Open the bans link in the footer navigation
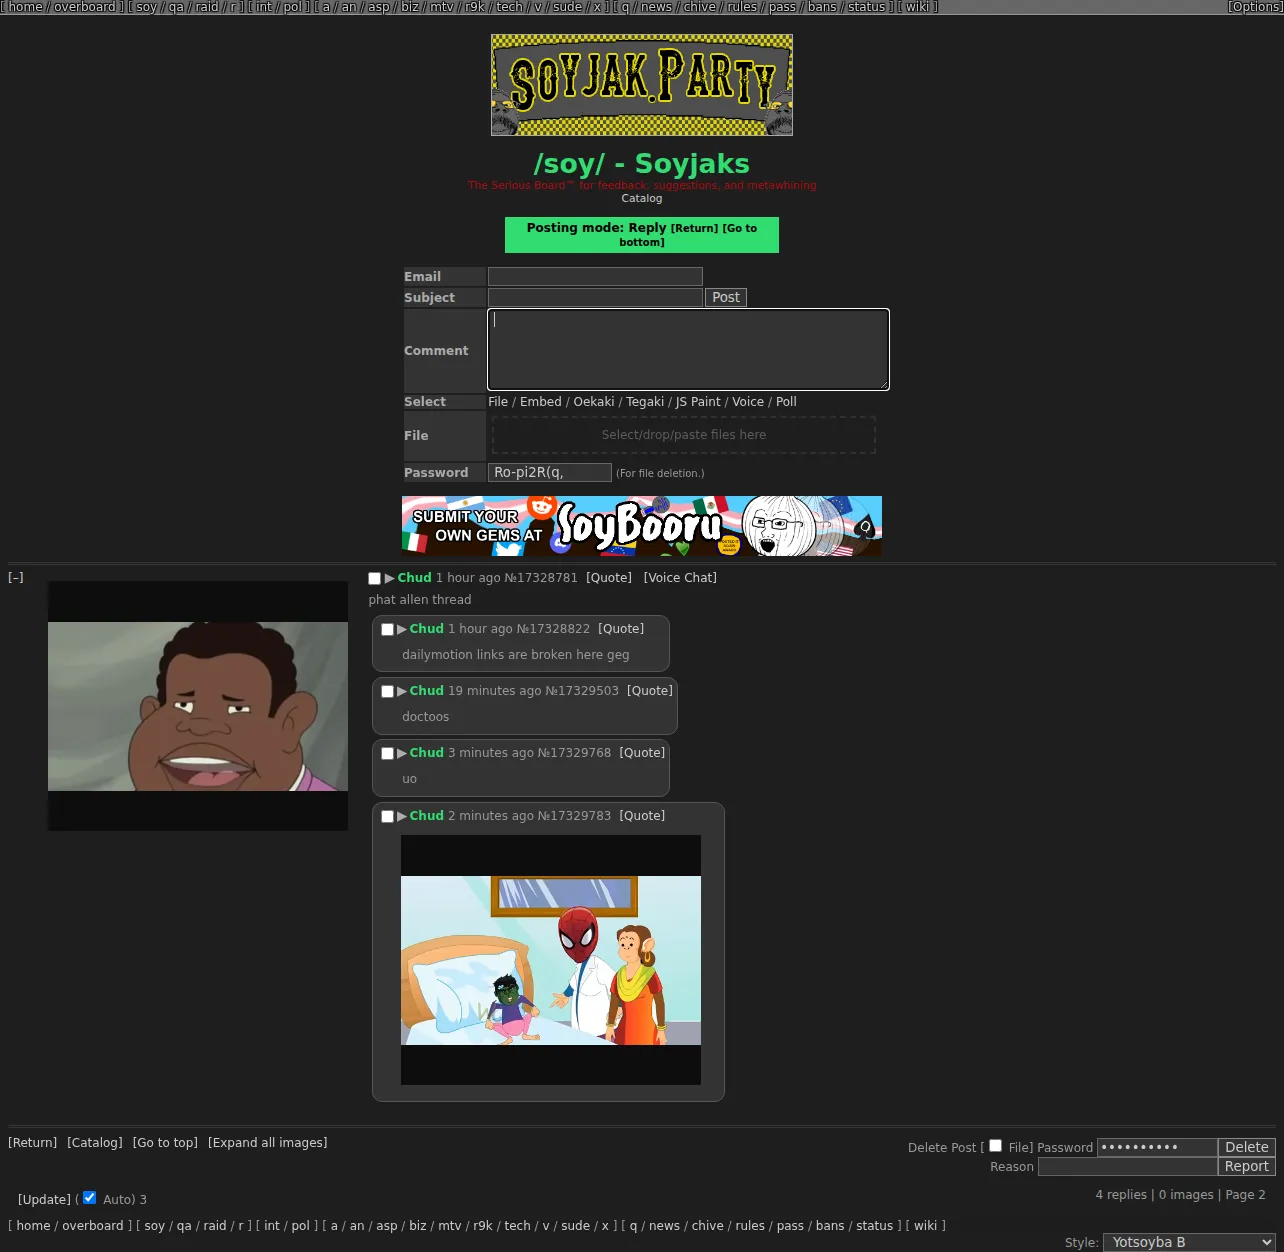 point(830,1226)
